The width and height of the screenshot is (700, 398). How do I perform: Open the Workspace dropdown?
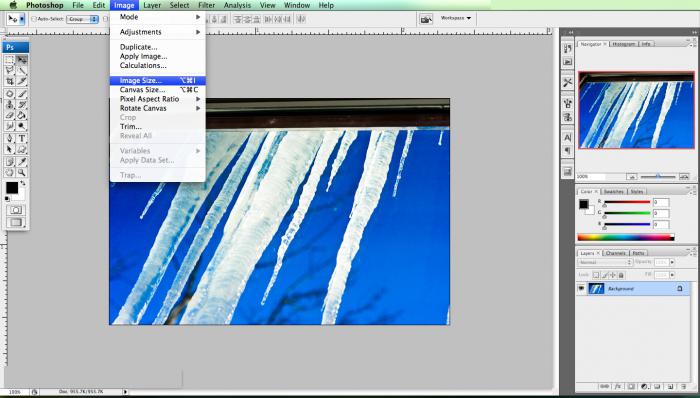pos(456,18)
